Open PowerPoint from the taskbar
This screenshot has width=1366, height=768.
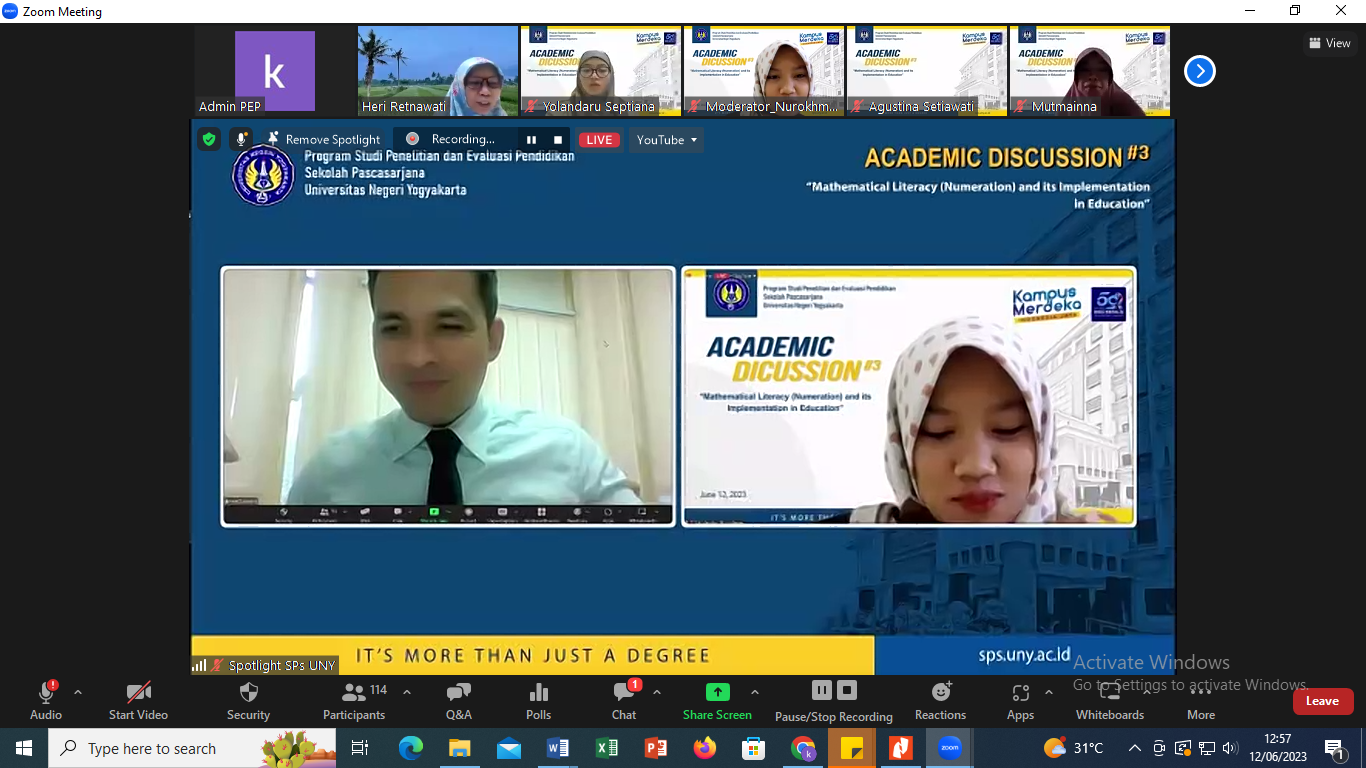tap(656, 748)
